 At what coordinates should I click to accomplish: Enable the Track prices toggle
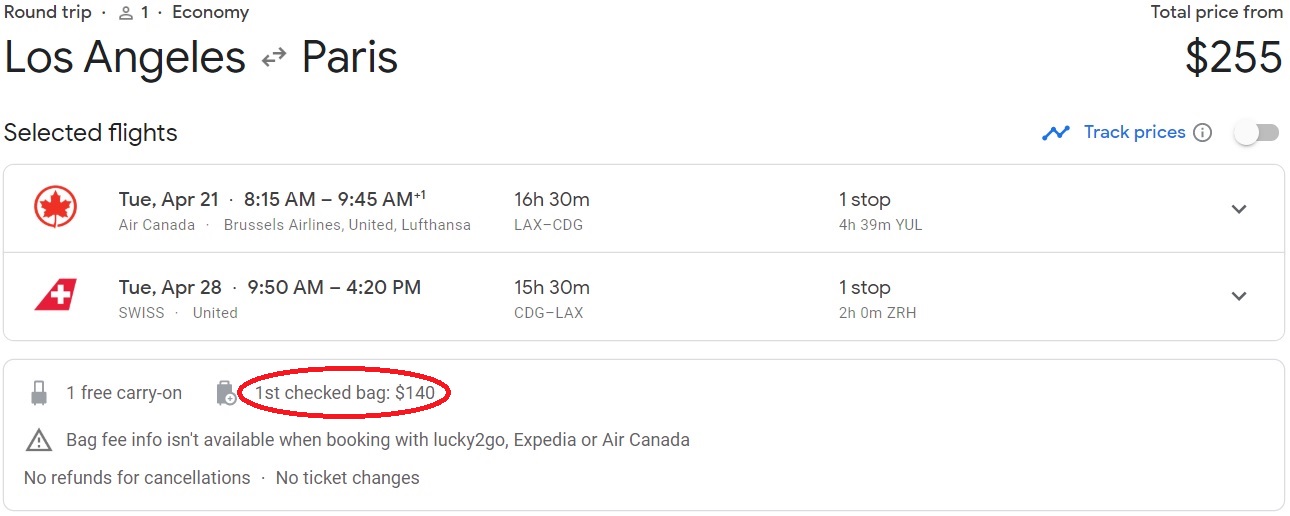point(1256,133)
